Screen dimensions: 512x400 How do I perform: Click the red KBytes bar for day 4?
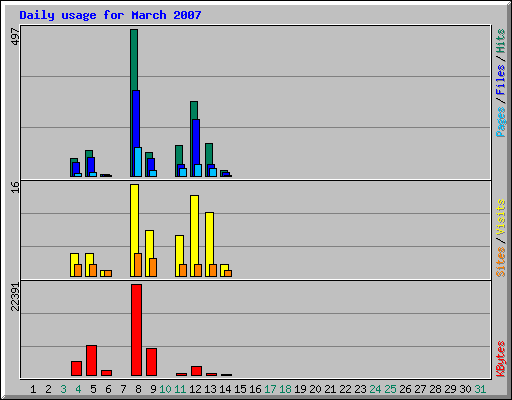(76, 368)
